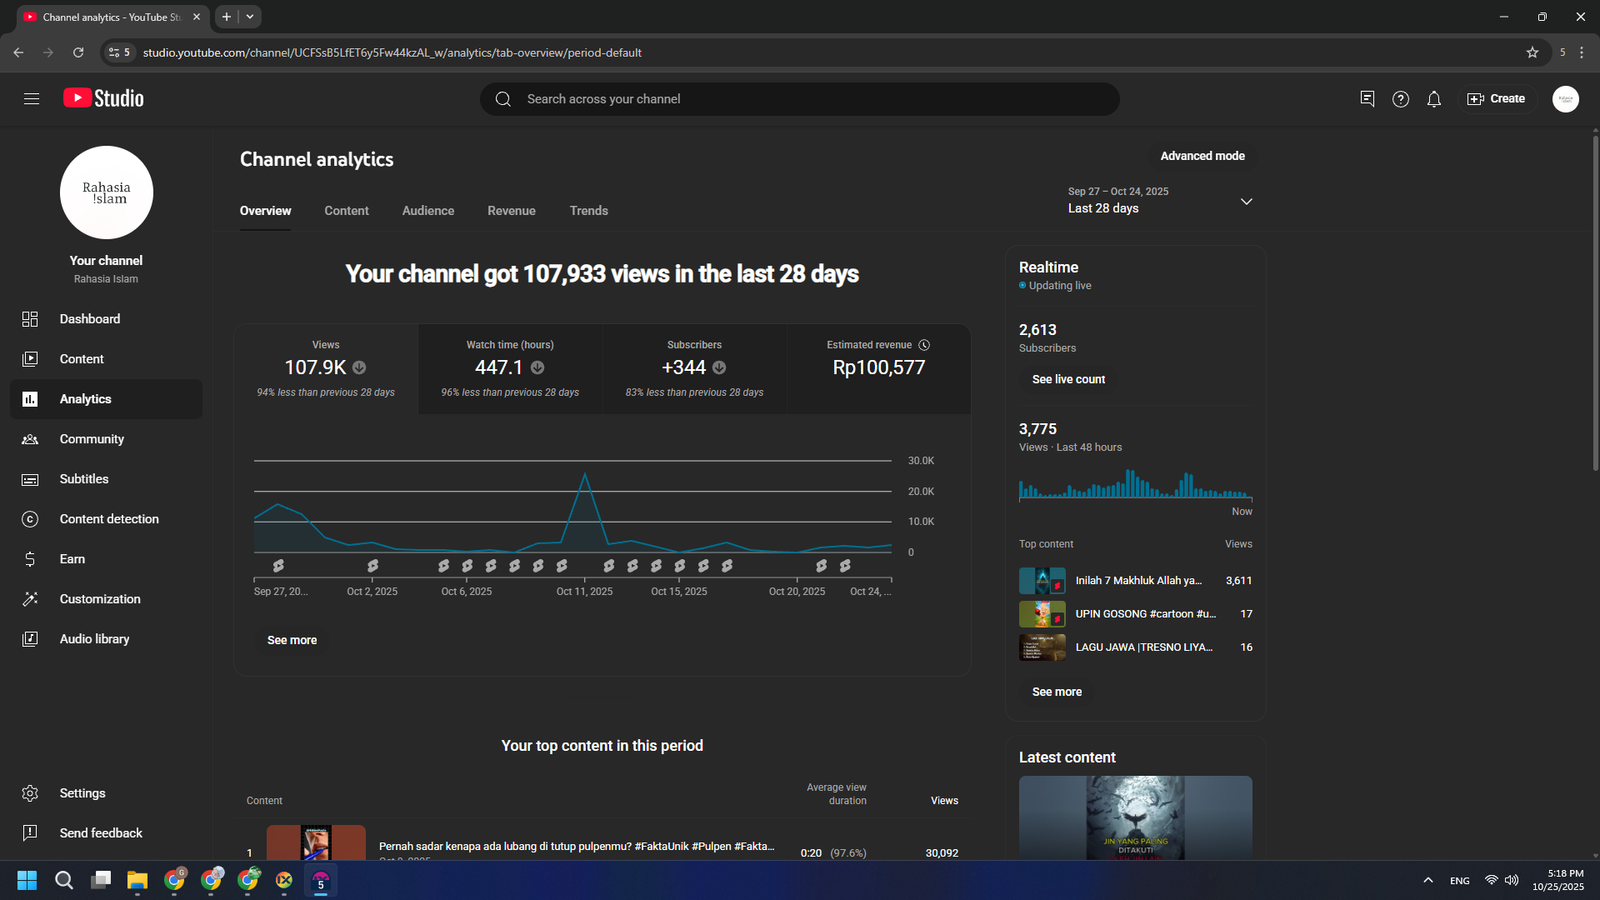Show hidden system tray icons
1600x900 pixels.
[1427, 880]
